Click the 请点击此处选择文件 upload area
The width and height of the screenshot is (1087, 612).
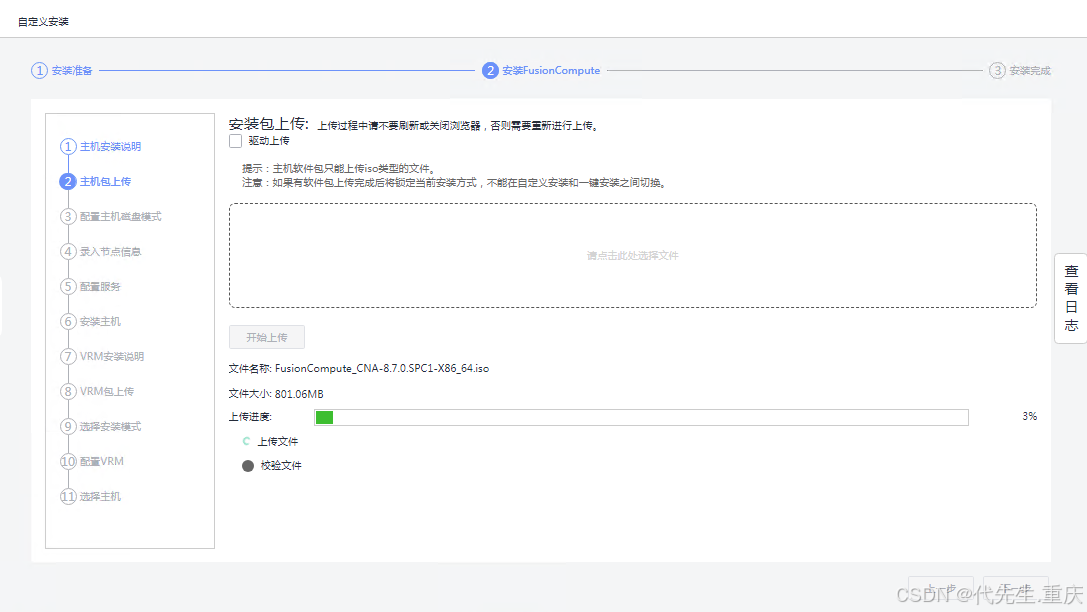633,256
